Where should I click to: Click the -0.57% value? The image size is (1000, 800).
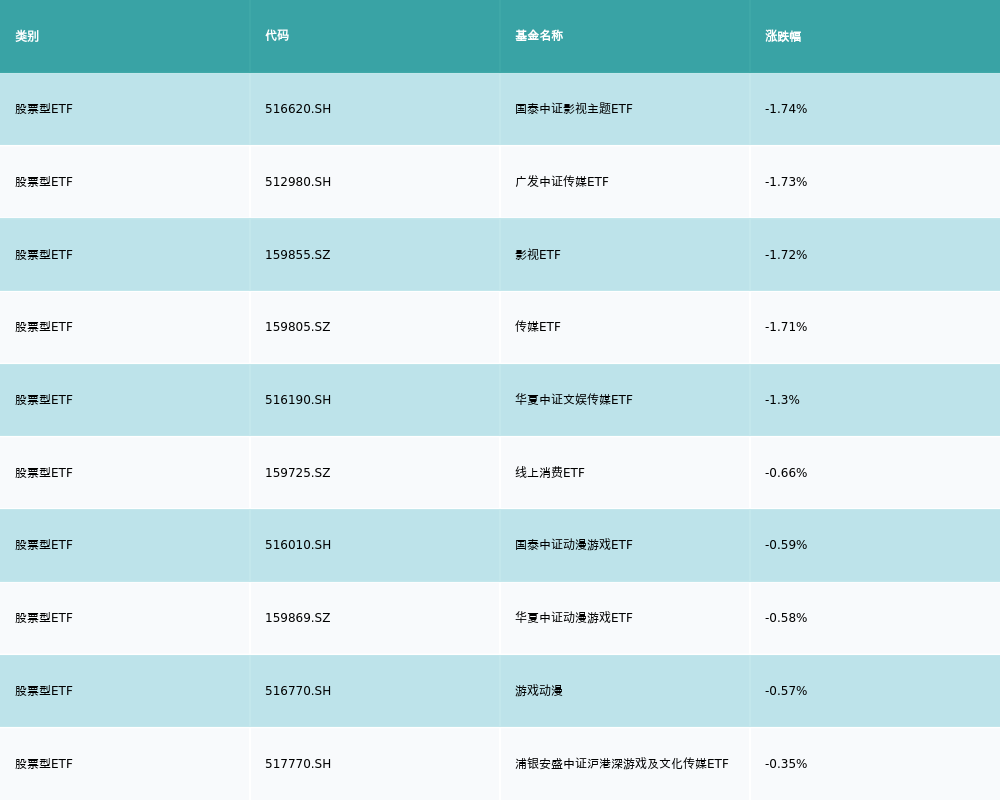(x=786, y=691)
